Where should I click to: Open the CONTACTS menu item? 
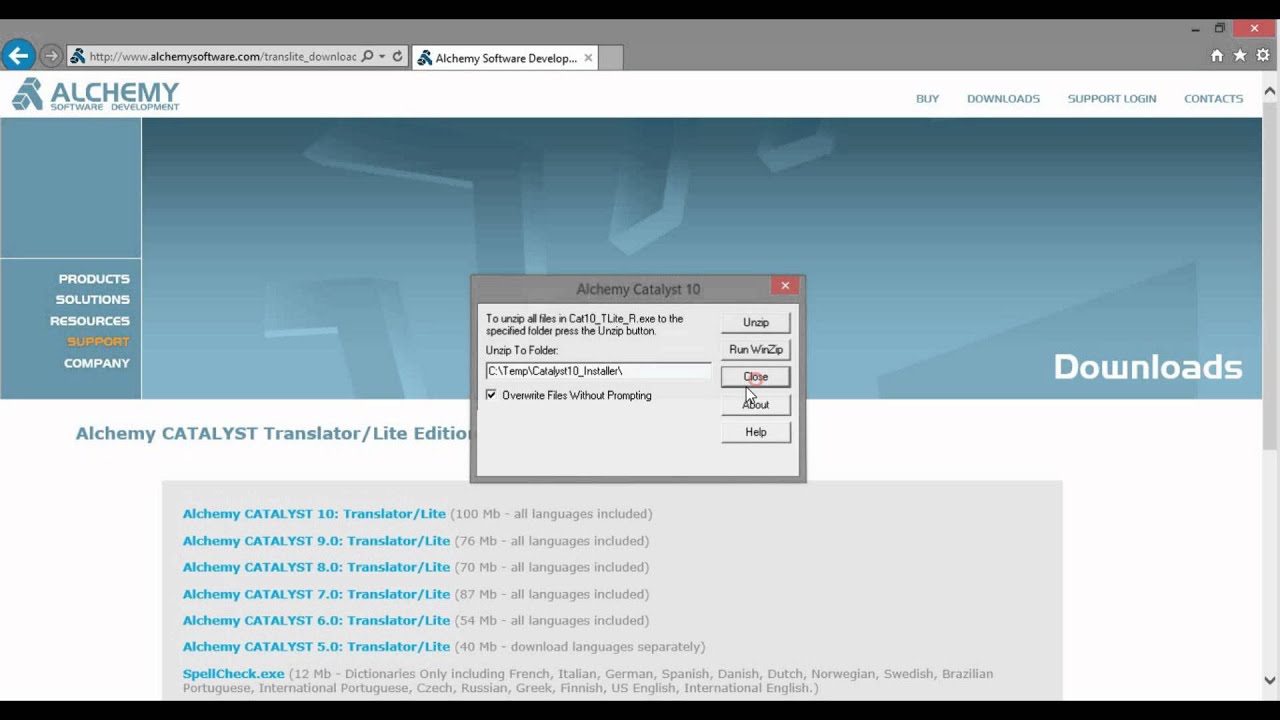(x=1213, y=99)
